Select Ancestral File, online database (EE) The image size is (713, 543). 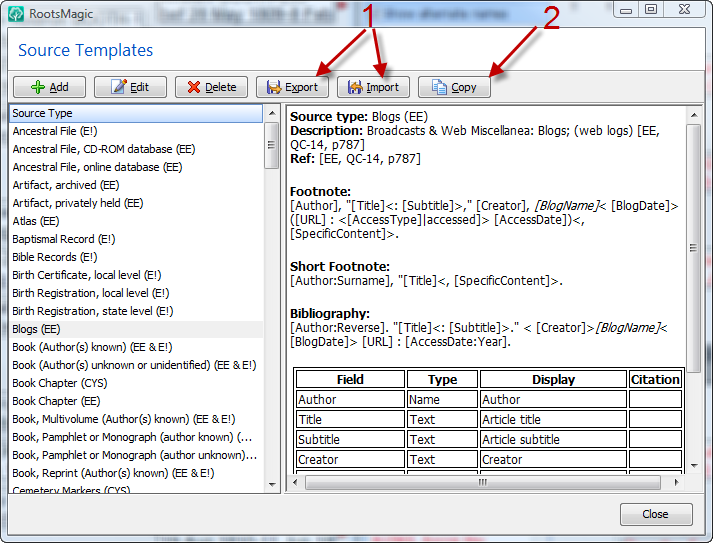point(136,167)
